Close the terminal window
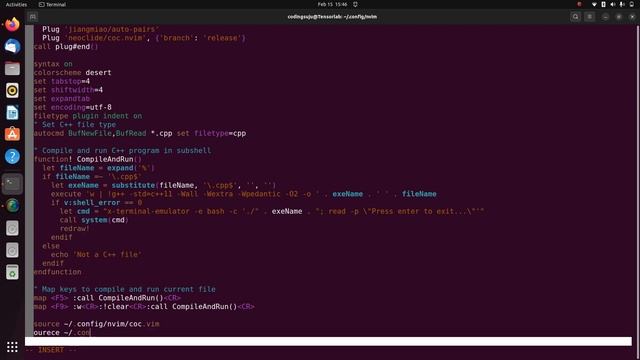The height and width of the screenshot is (360, 640). [632, 17]
